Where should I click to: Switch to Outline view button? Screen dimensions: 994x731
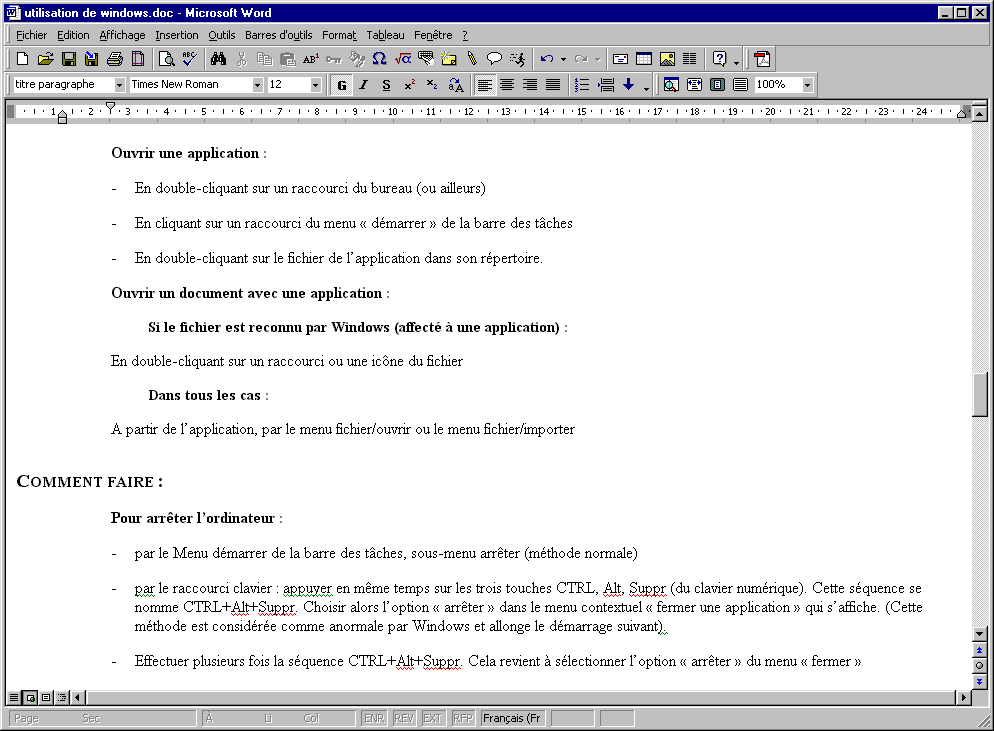pyautogui.click(x=61, y=697)
